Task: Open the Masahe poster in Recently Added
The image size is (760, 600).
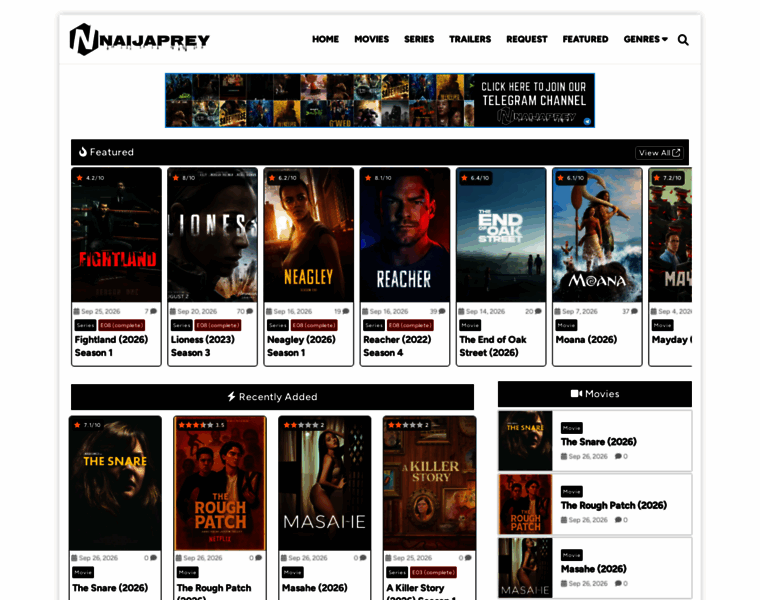Action: (325, 483)
